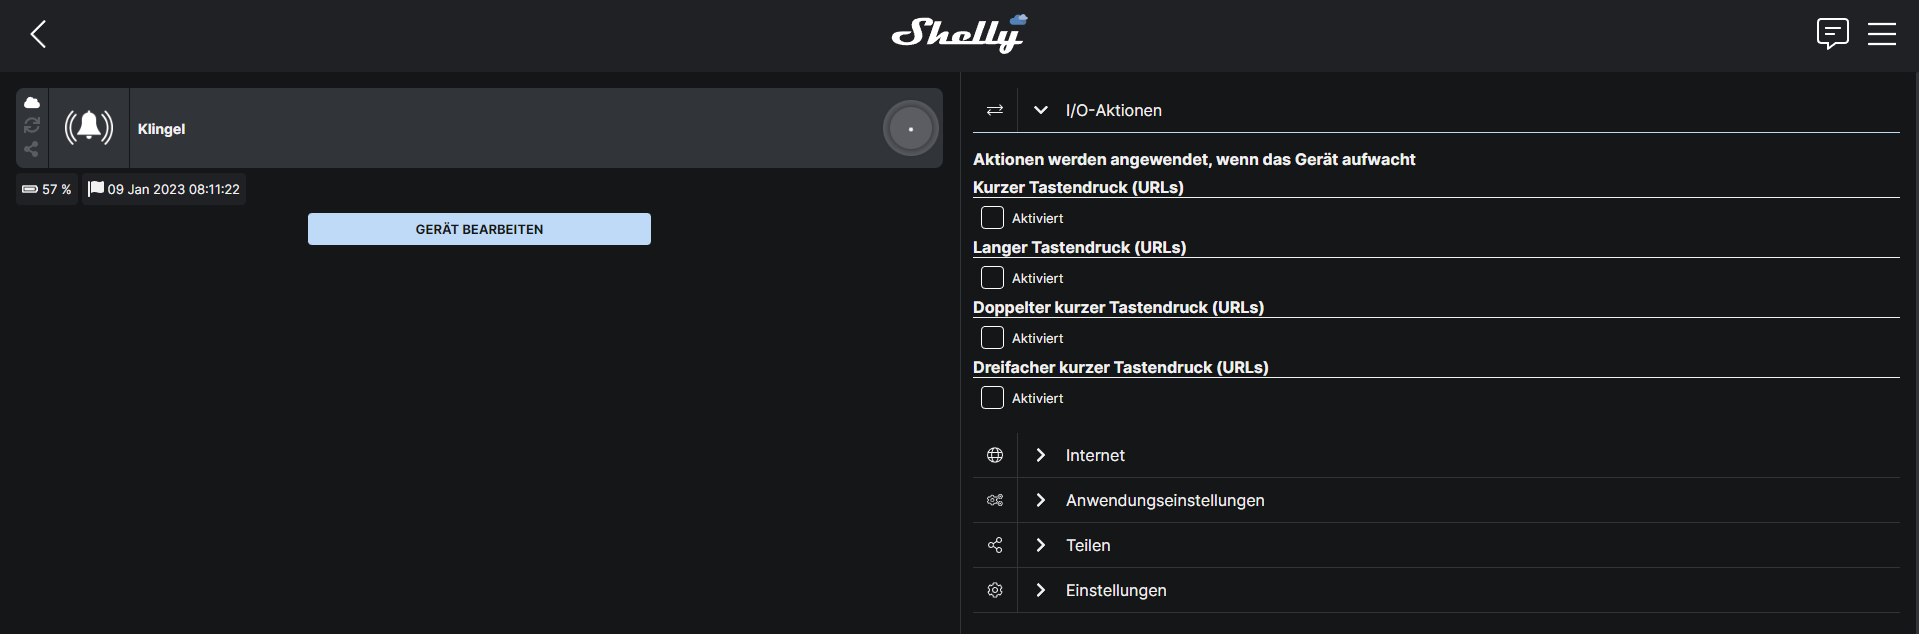This screenshot has height=634, width=1919.
Task: Enable Dreifacher kurzer Tastendruck checkbox
Action: click(992, 398)
